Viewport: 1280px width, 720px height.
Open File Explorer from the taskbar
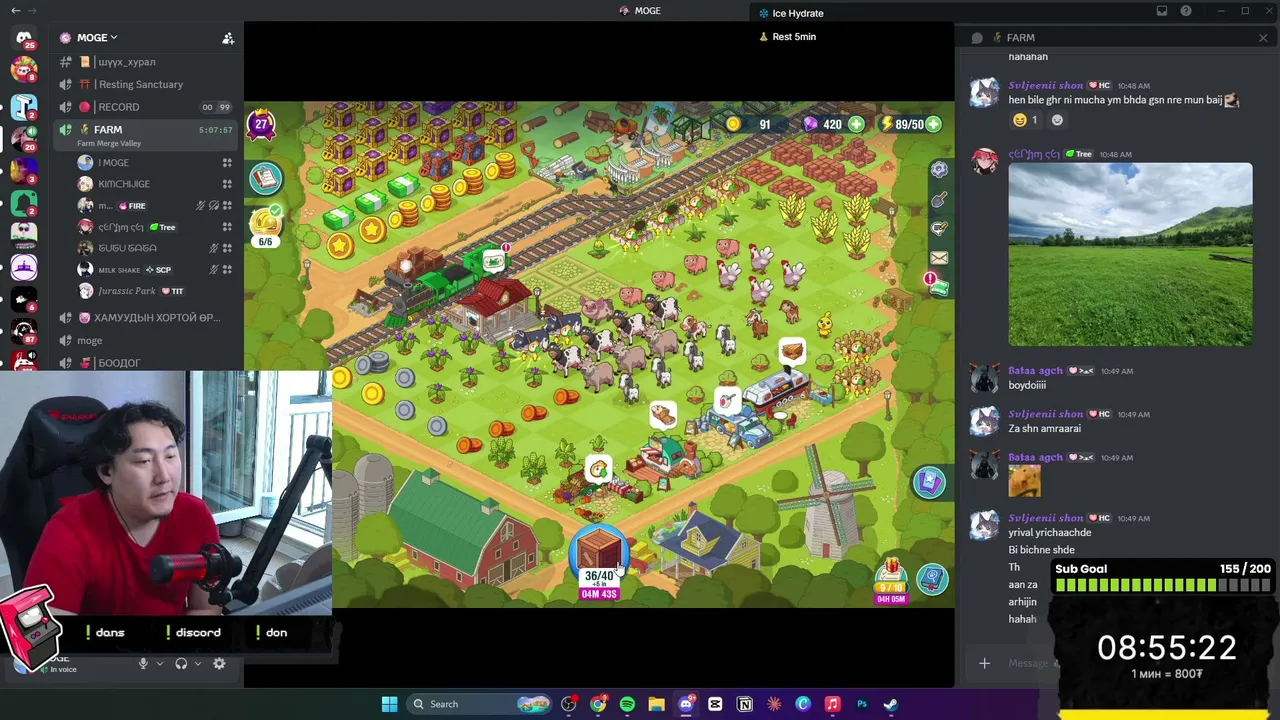coord(656,704)
